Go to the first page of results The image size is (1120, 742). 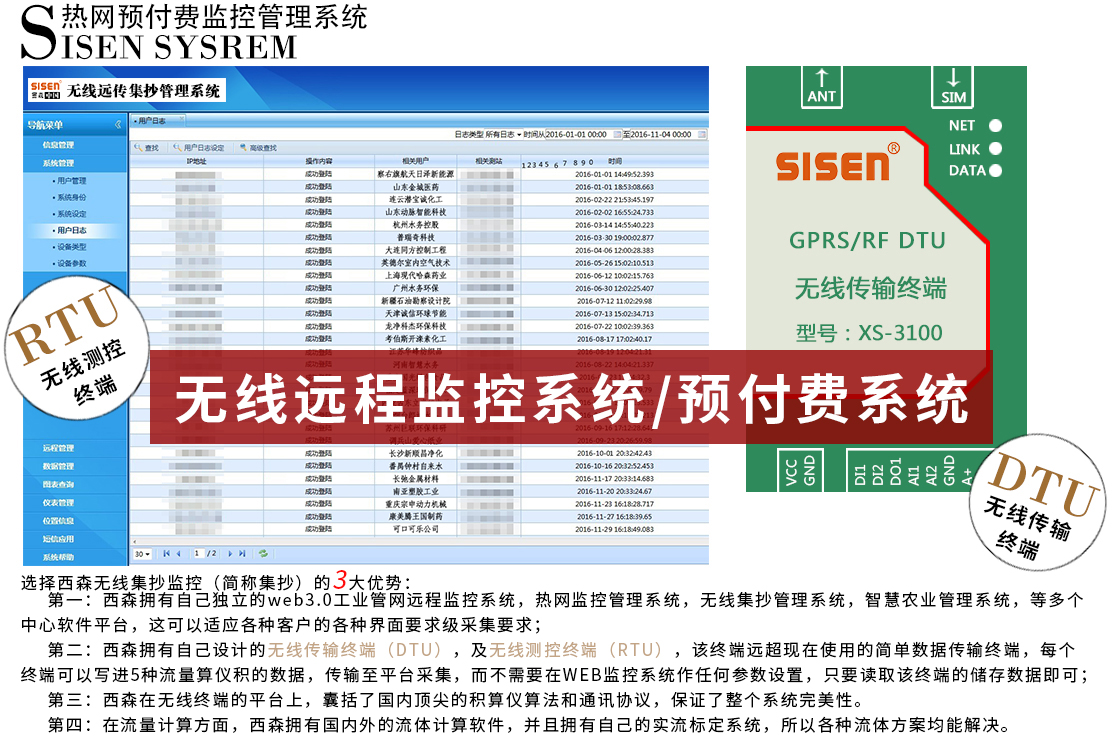pyautogui.click(x=165, y=553)
